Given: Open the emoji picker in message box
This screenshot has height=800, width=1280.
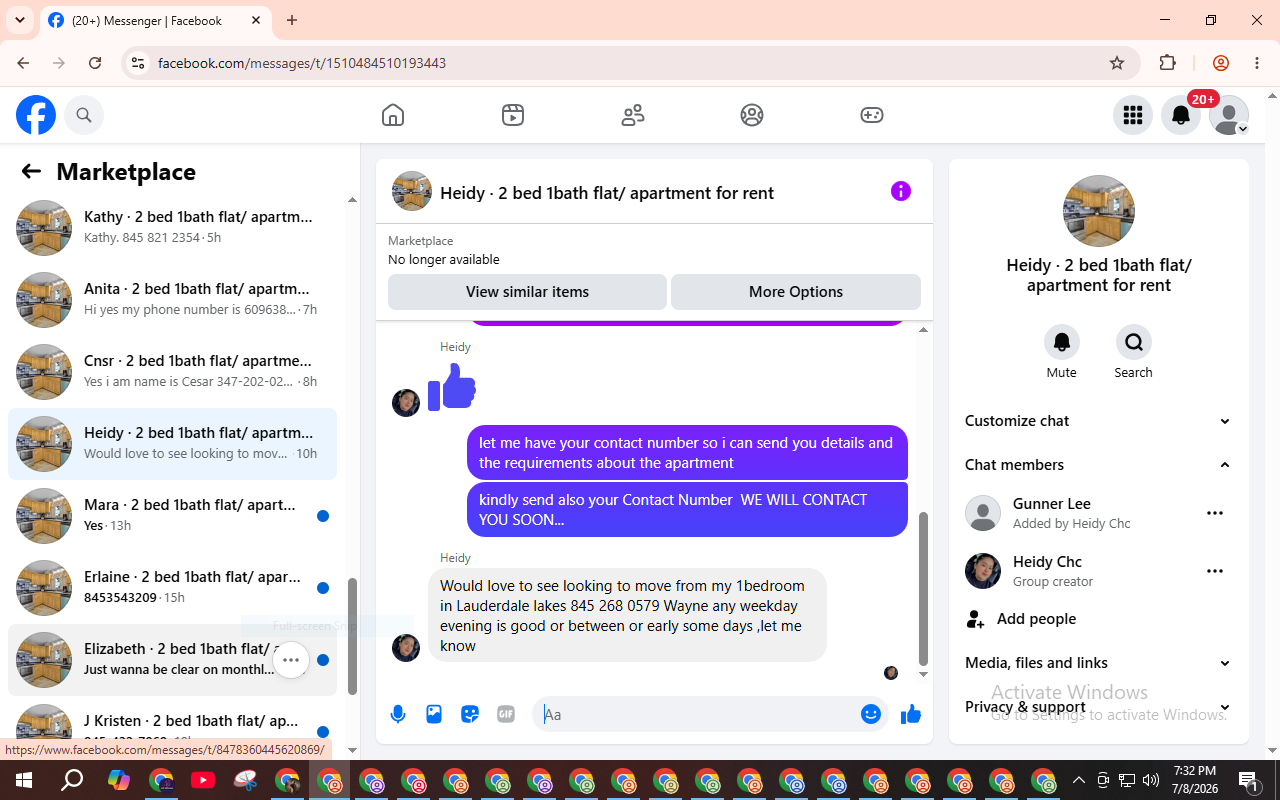Looking at the screenshot, I should [x=871, y=714].
